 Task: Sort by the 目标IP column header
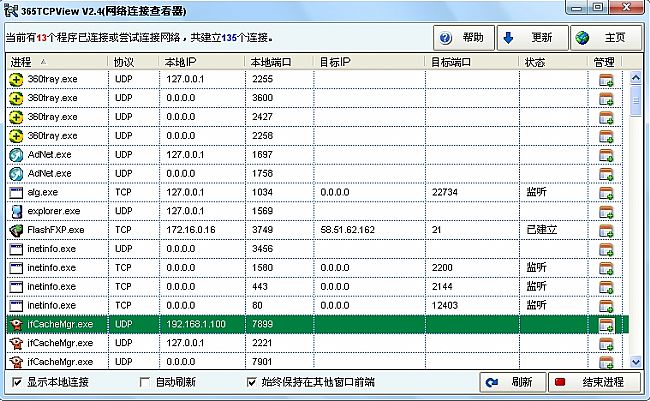point(369,62)
